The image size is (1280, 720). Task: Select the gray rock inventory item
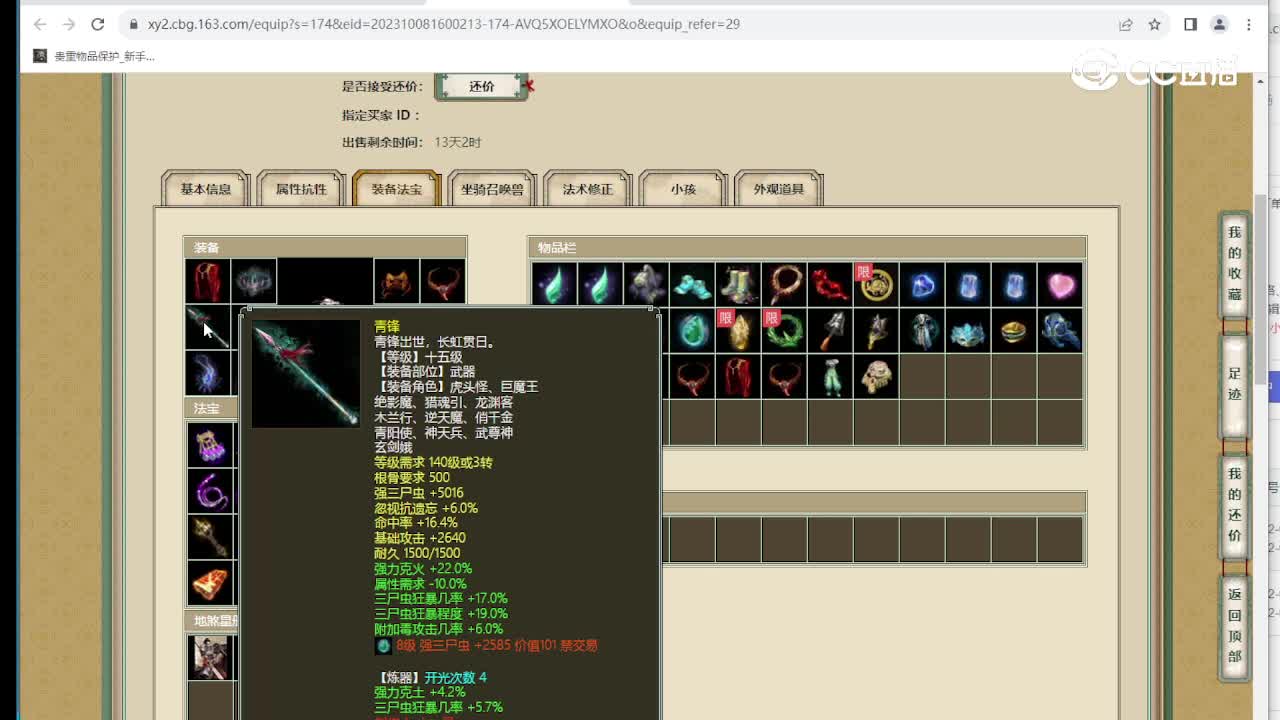pos(645,284)
